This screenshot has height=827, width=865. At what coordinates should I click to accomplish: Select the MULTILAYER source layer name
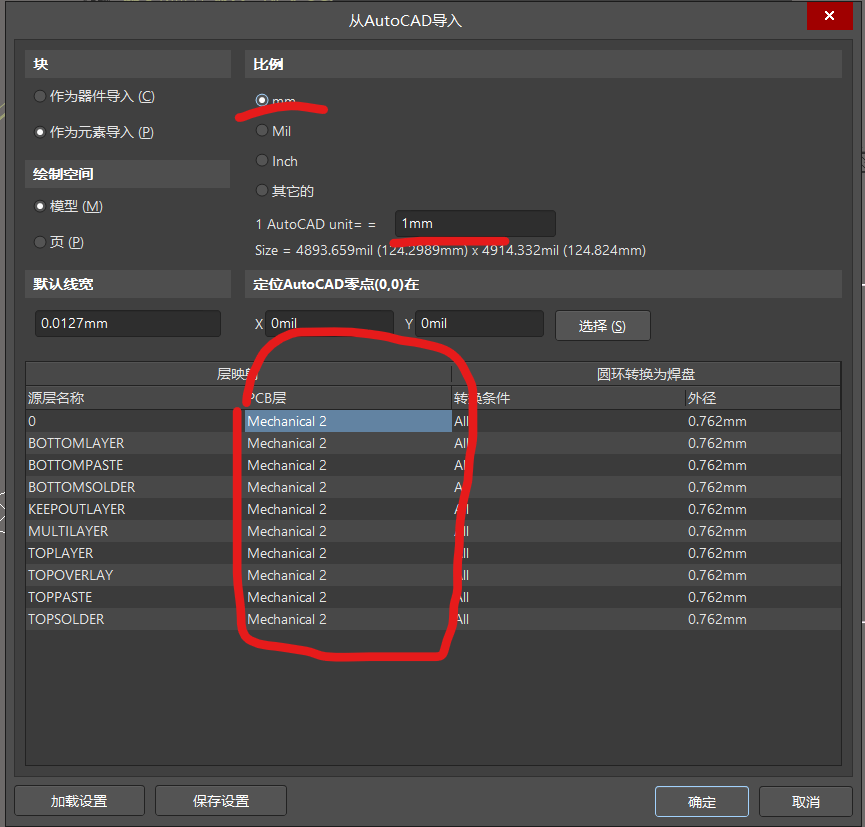[68, 531]
